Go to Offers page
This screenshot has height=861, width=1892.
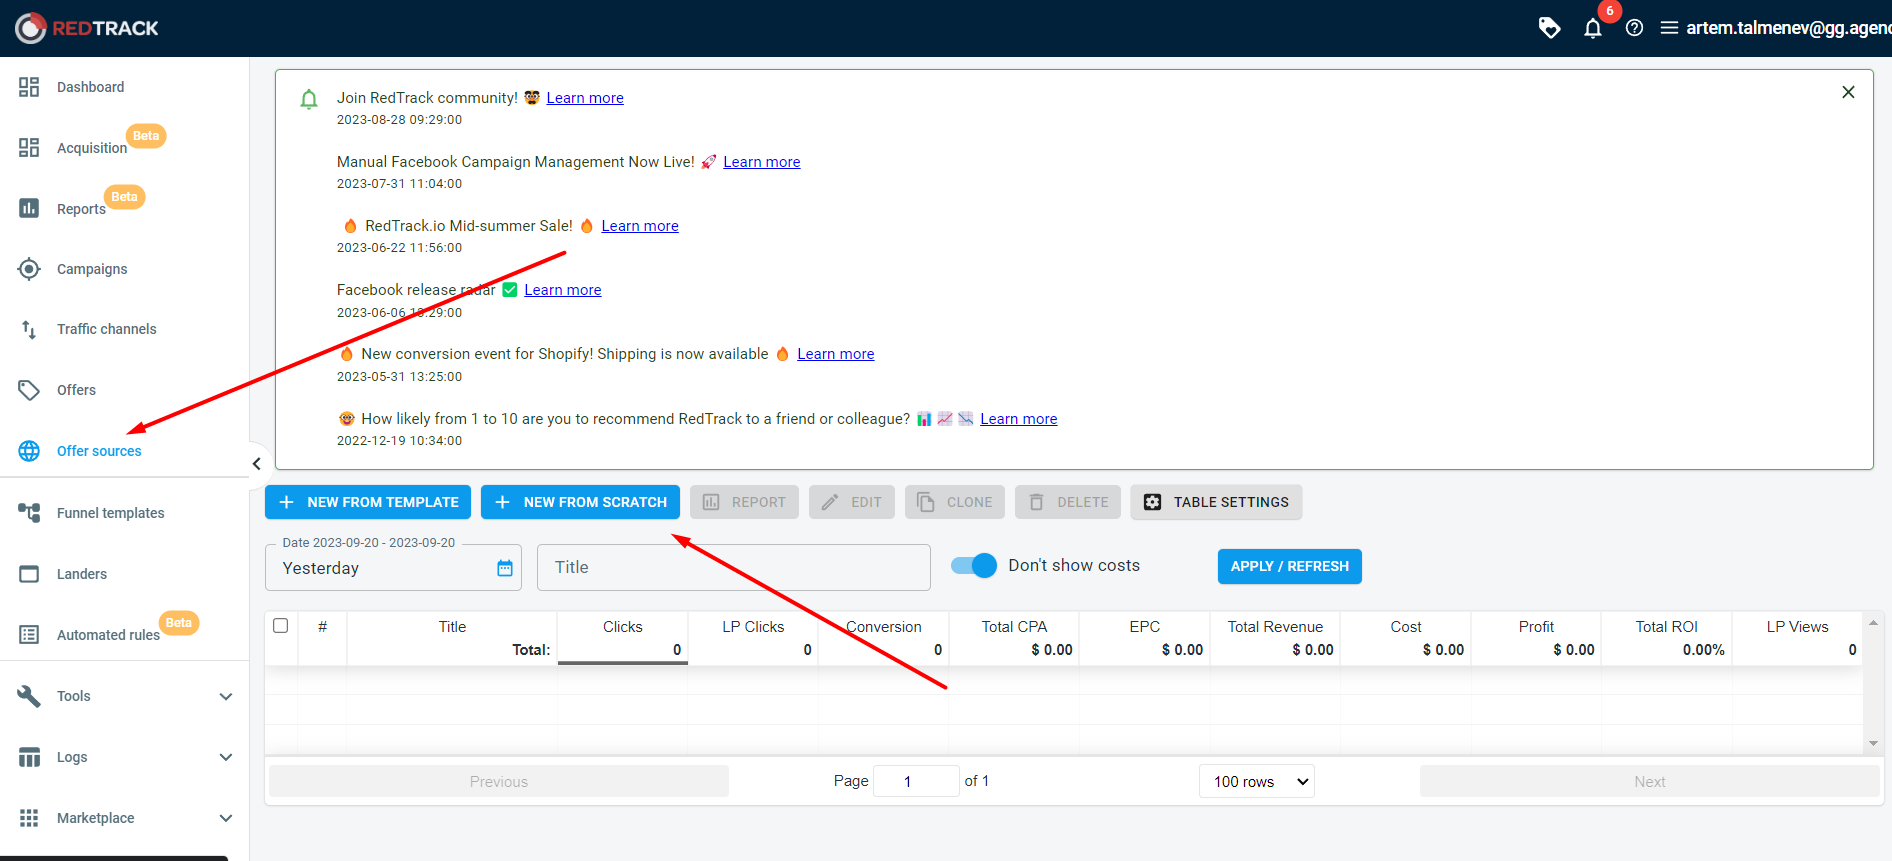[76, 390]
